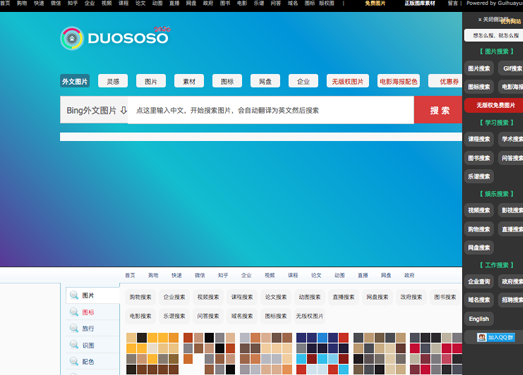Click magnifier icon beside red 图标 entry
Viewport: 523px width, 375px height.
click(74, 312)
